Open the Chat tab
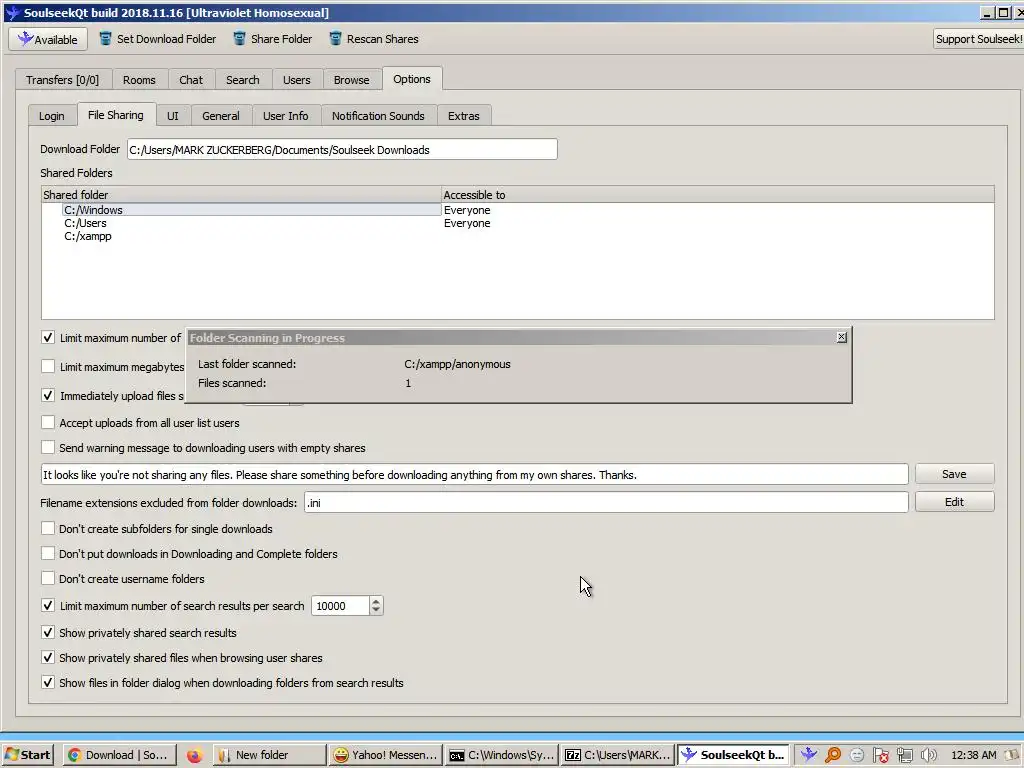The height and width of the screenshot is (768, 1024). click(191, 80)
